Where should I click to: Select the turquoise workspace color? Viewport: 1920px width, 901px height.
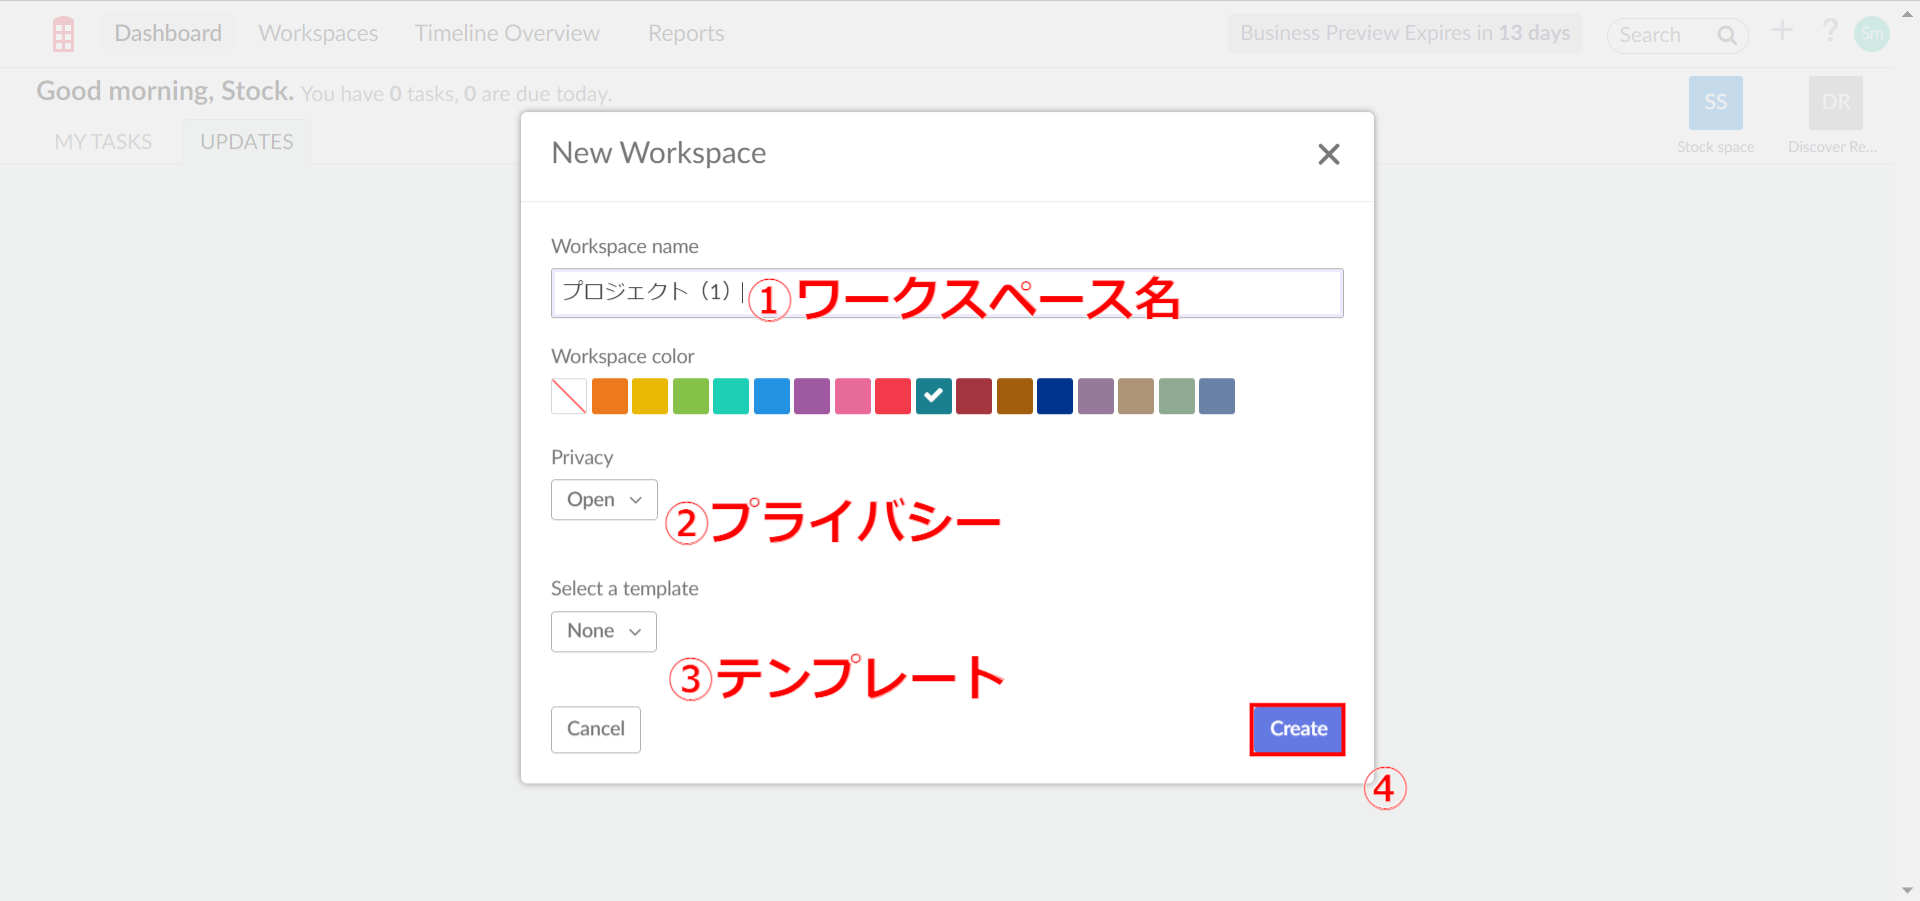[731, 396]
